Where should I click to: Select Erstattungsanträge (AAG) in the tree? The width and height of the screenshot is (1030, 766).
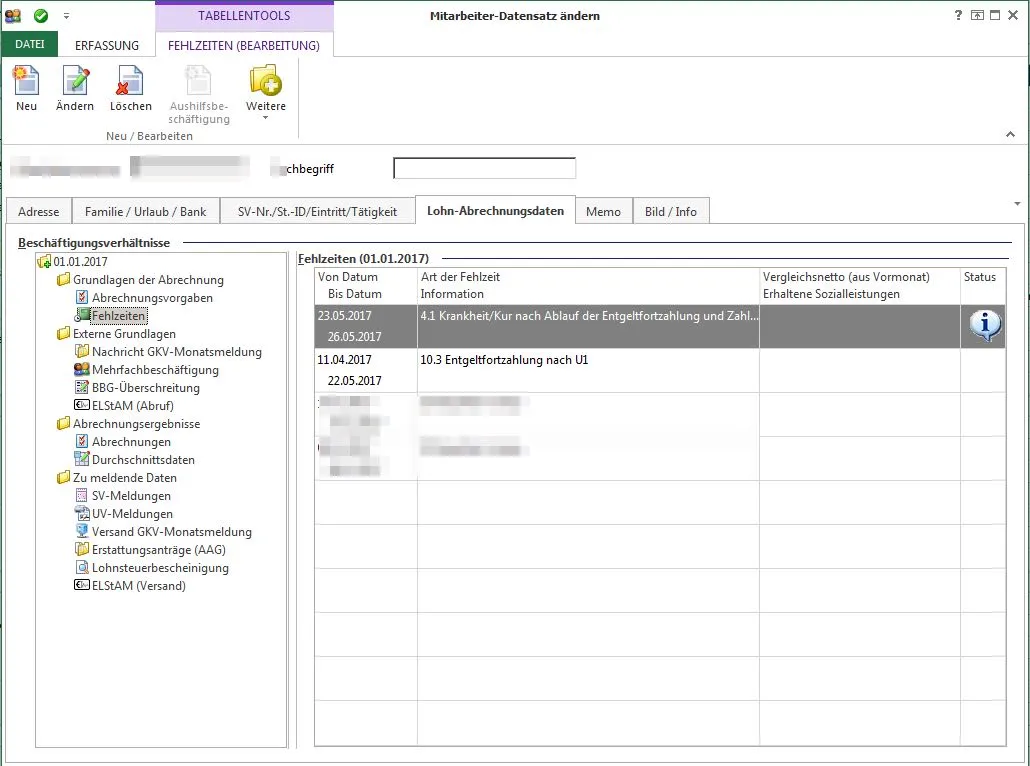tap(158, 550)
